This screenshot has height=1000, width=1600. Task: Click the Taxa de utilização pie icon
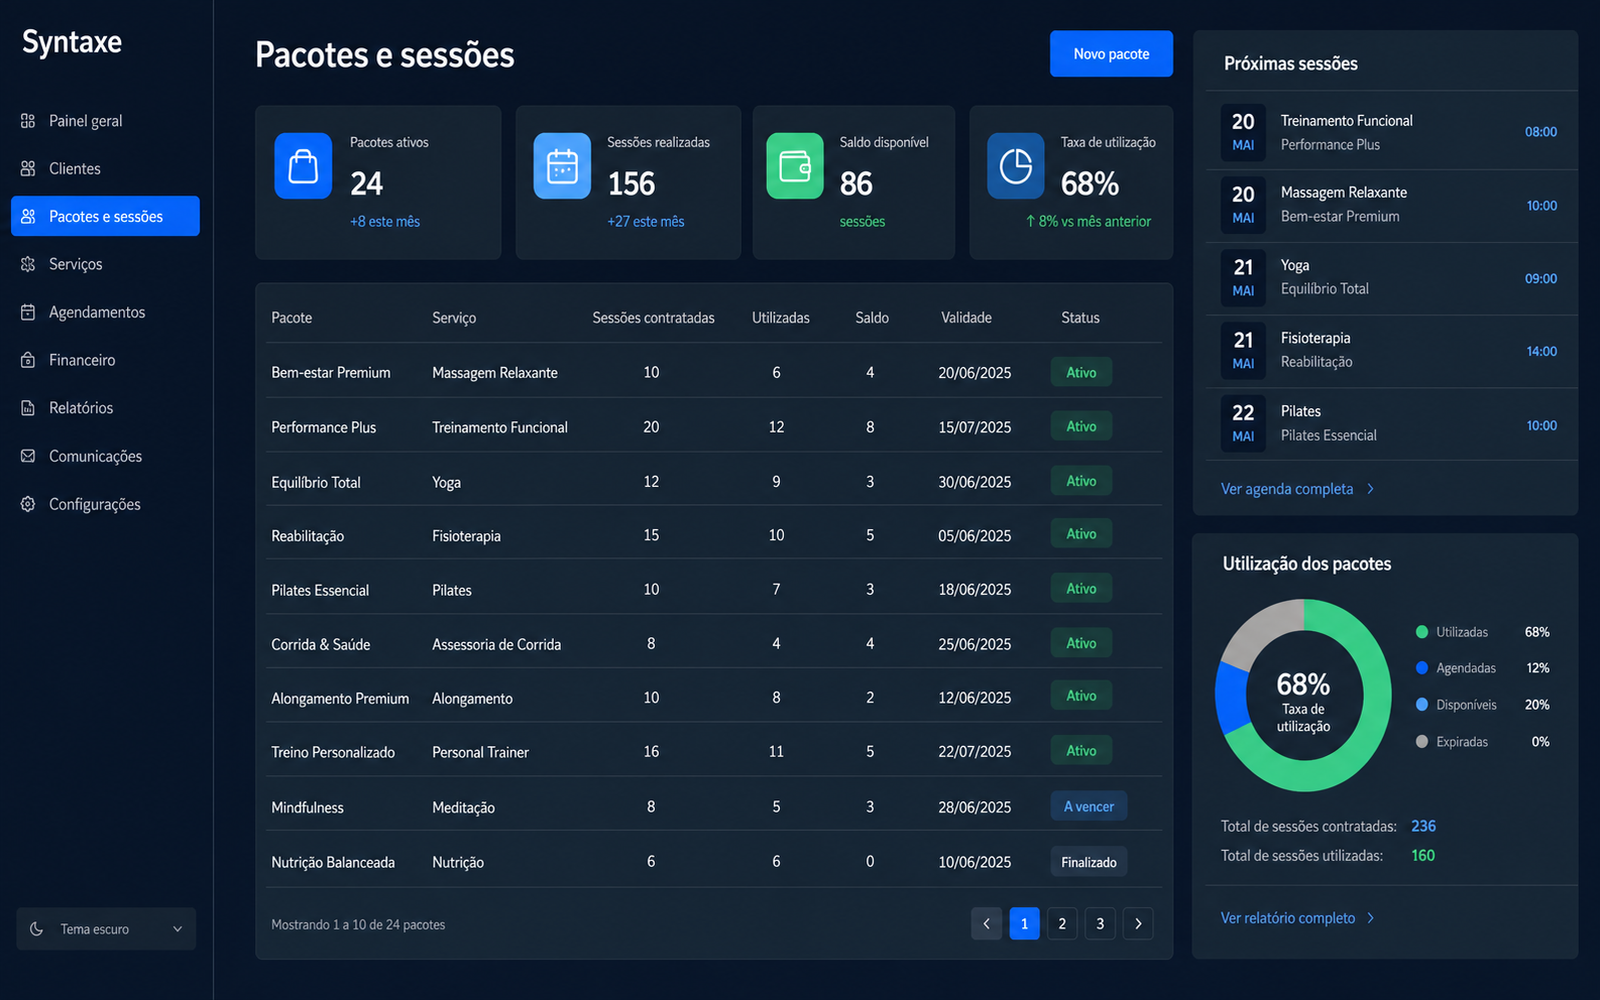click(1016, 166)
